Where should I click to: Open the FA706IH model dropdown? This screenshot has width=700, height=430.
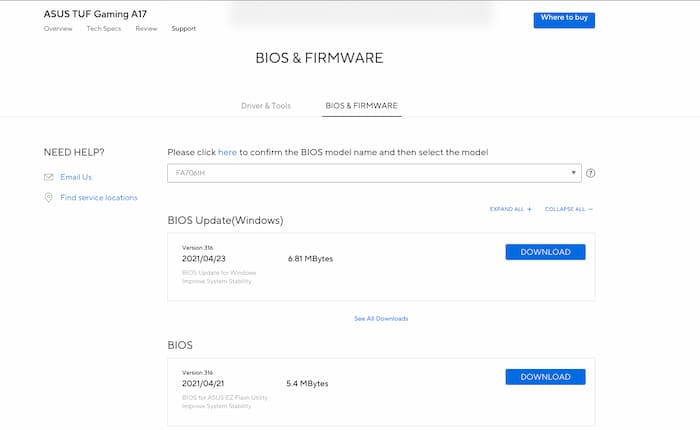pos(373,173)
